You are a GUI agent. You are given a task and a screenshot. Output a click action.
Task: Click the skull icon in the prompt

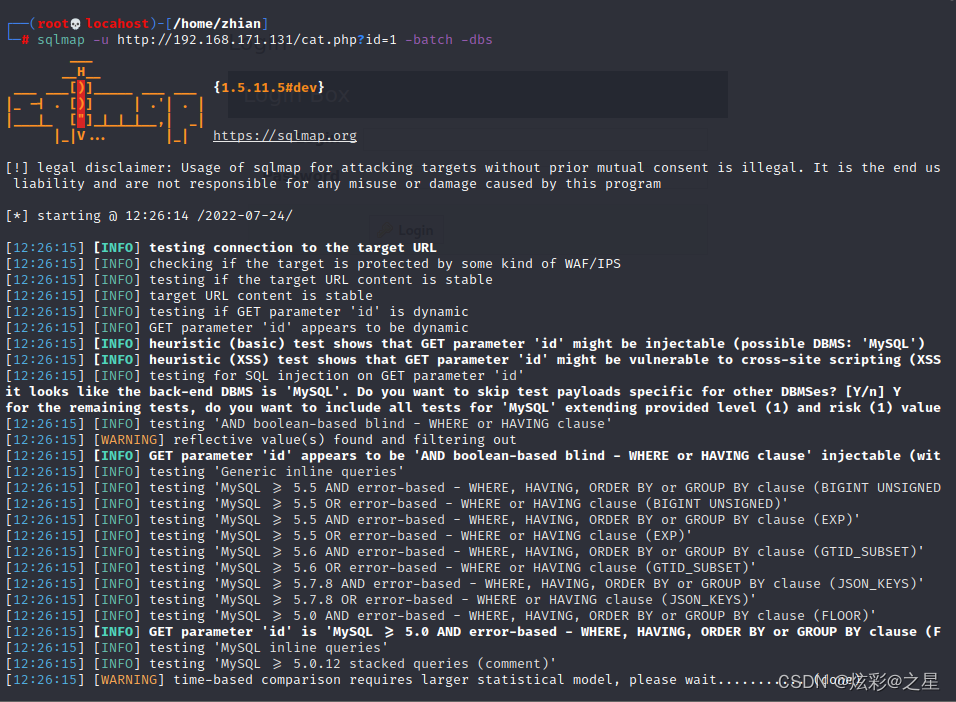[x=76, y=24]
